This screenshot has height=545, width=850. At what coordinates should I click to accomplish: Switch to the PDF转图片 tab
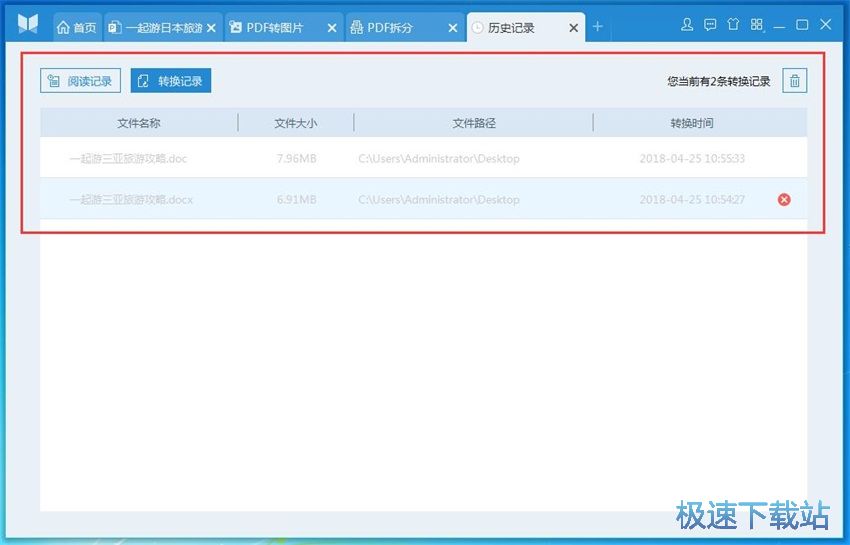275,27
